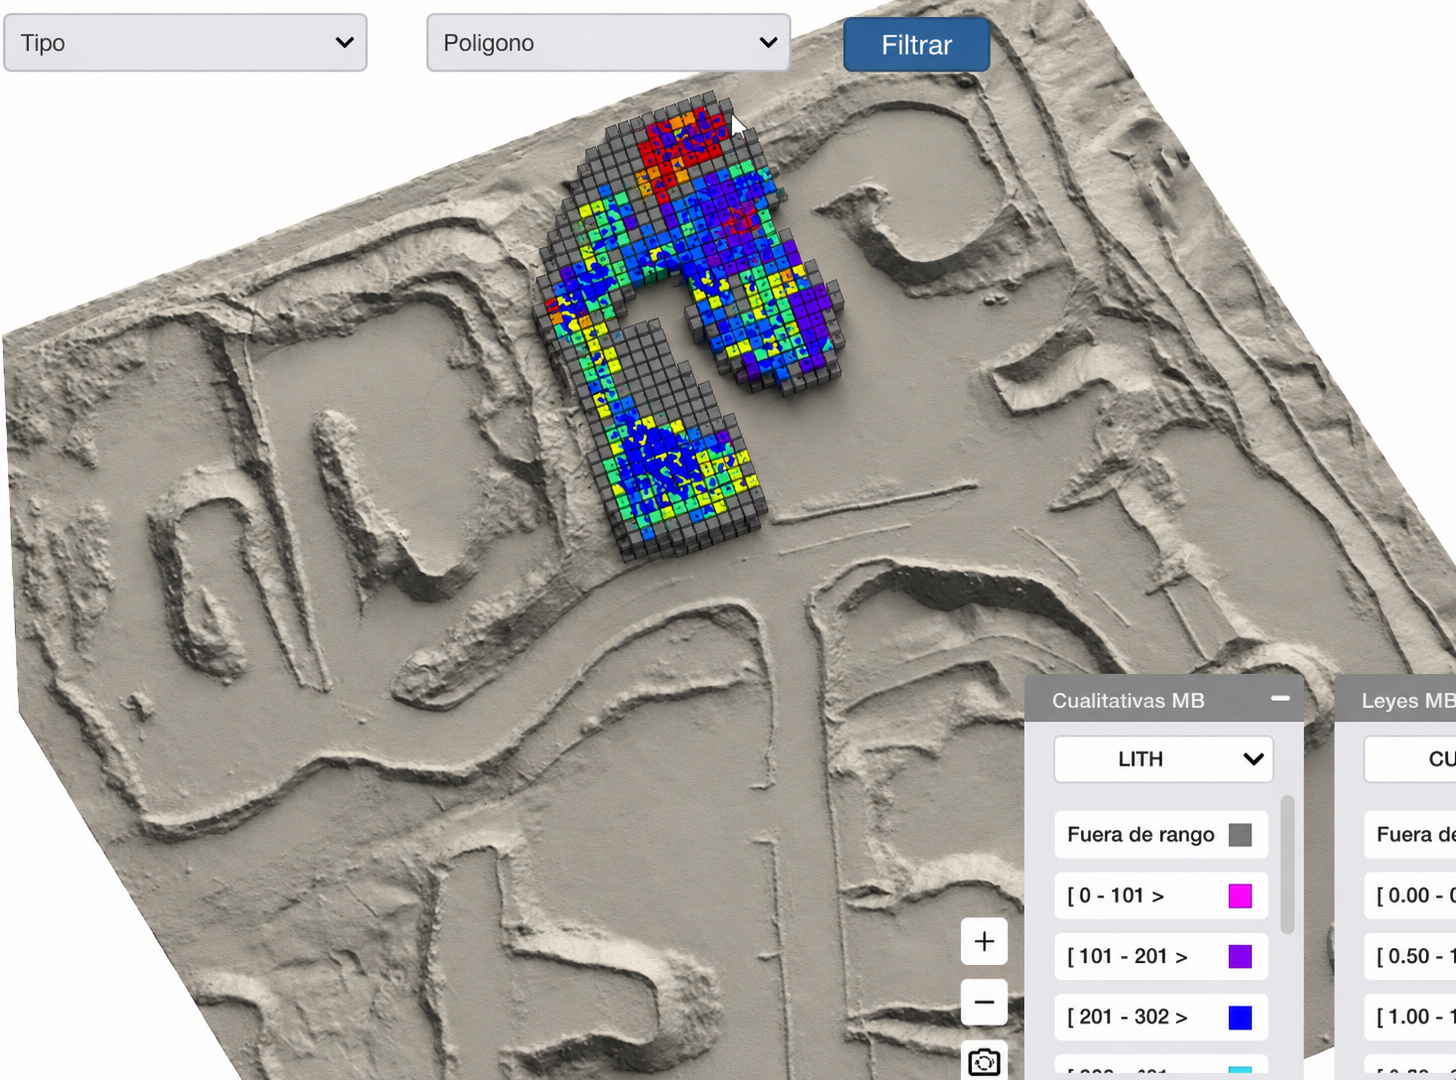Select the Fuera de rango gray swatch
Screen dimensions: 1456x1080
click(1240, 835)
